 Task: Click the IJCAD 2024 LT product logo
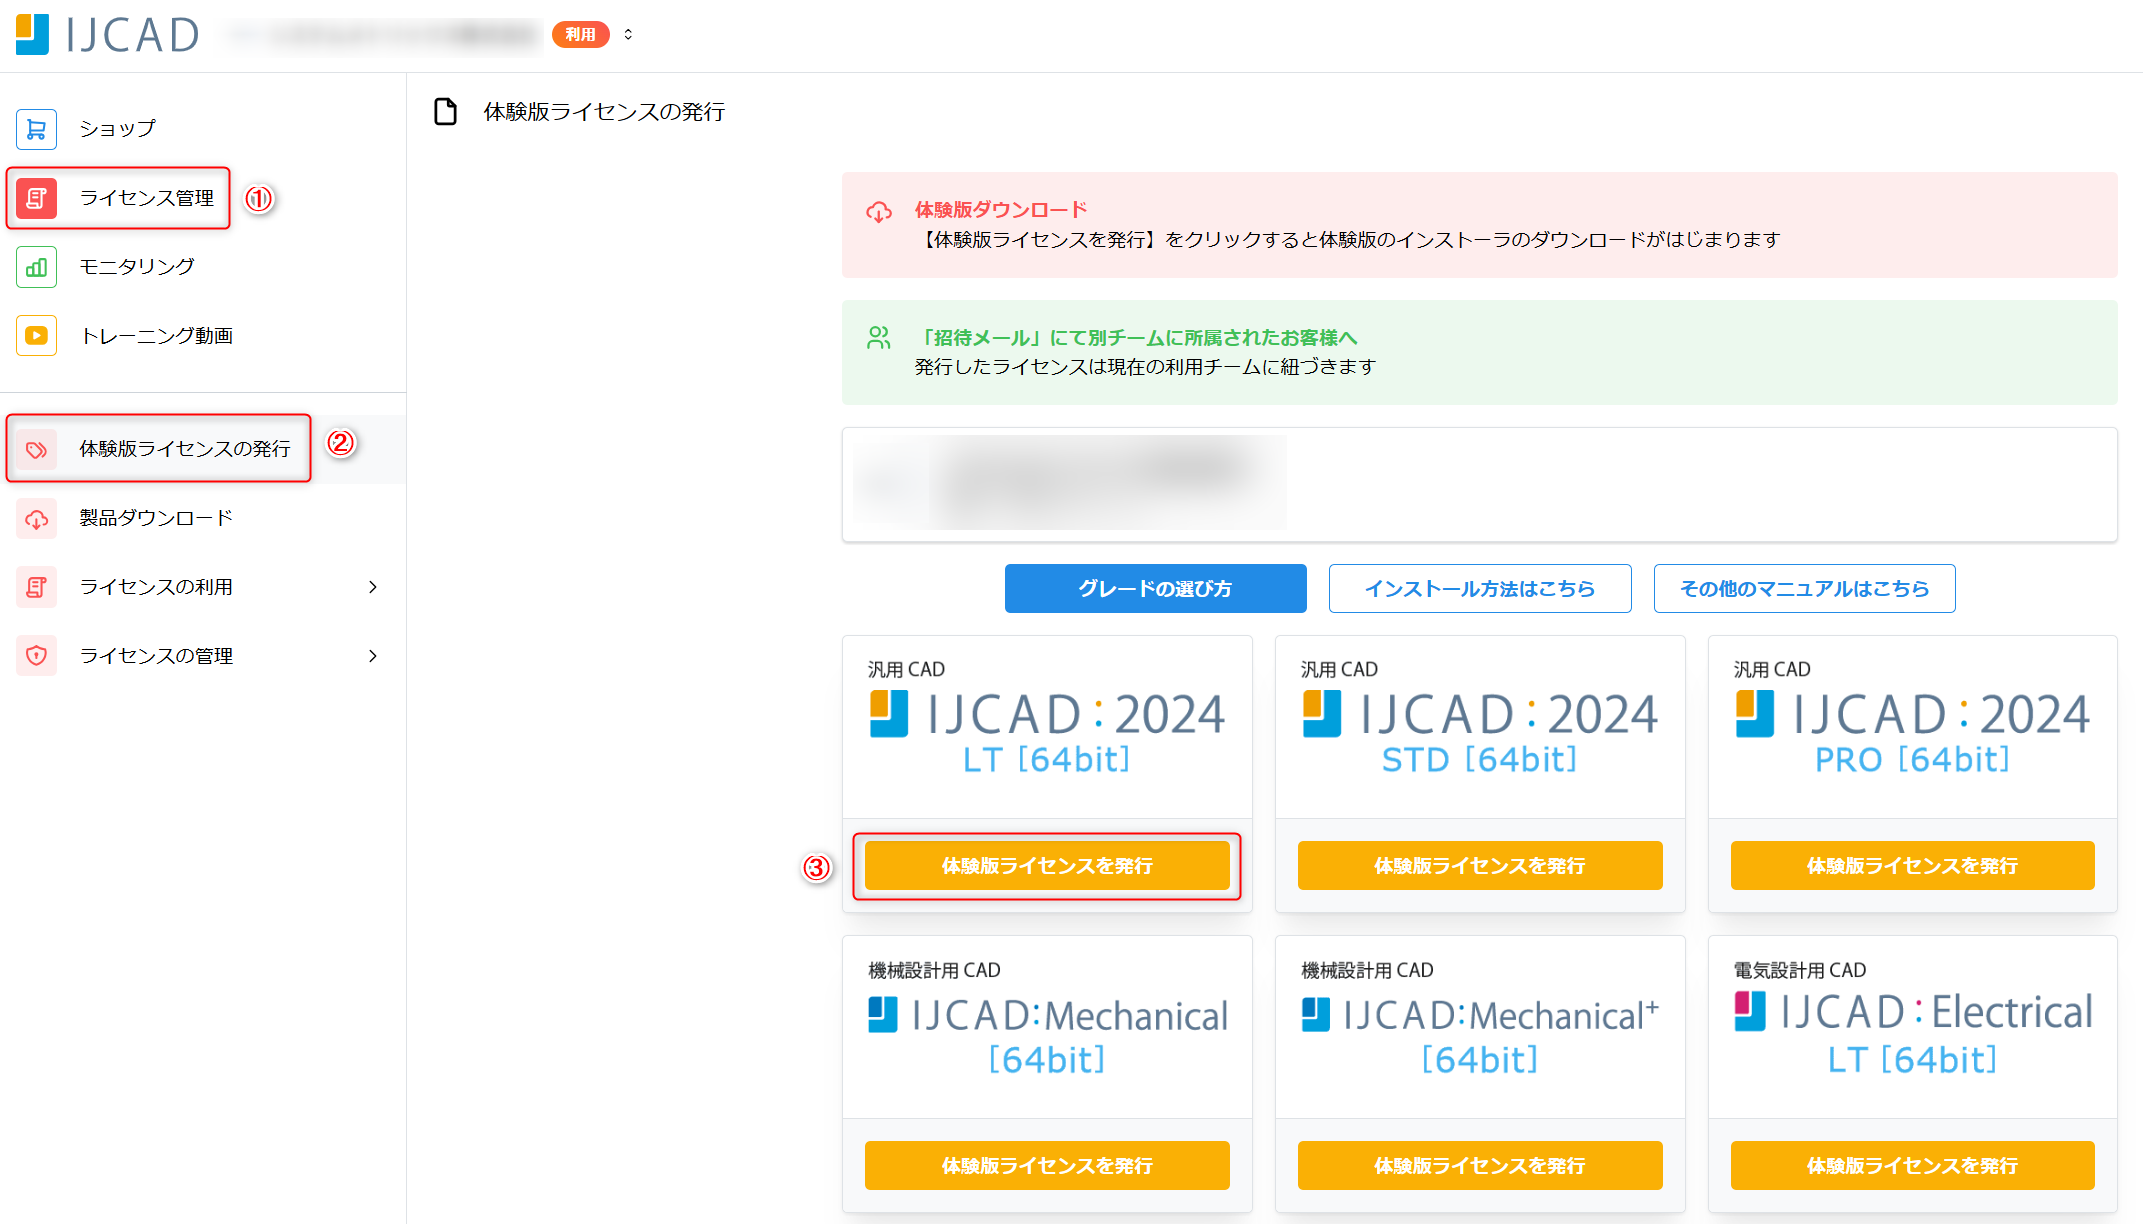pyautogui.click(x=1047, y=733)
